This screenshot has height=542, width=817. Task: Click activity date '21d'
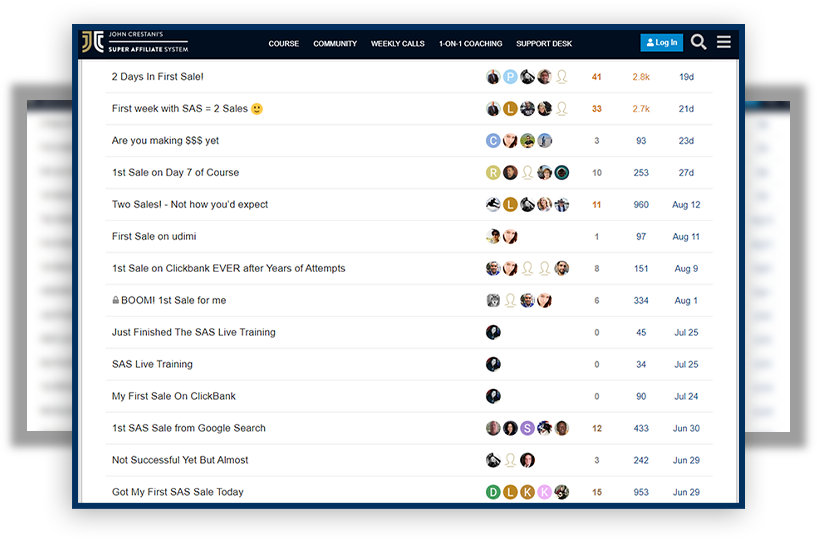coord(686,109)
